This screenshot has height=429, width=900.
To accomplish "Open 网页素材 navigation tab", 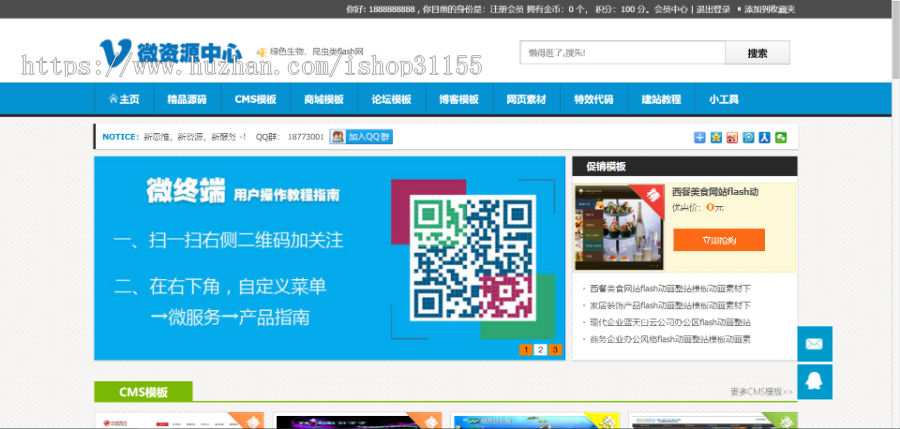I will (x=526, y=99).
